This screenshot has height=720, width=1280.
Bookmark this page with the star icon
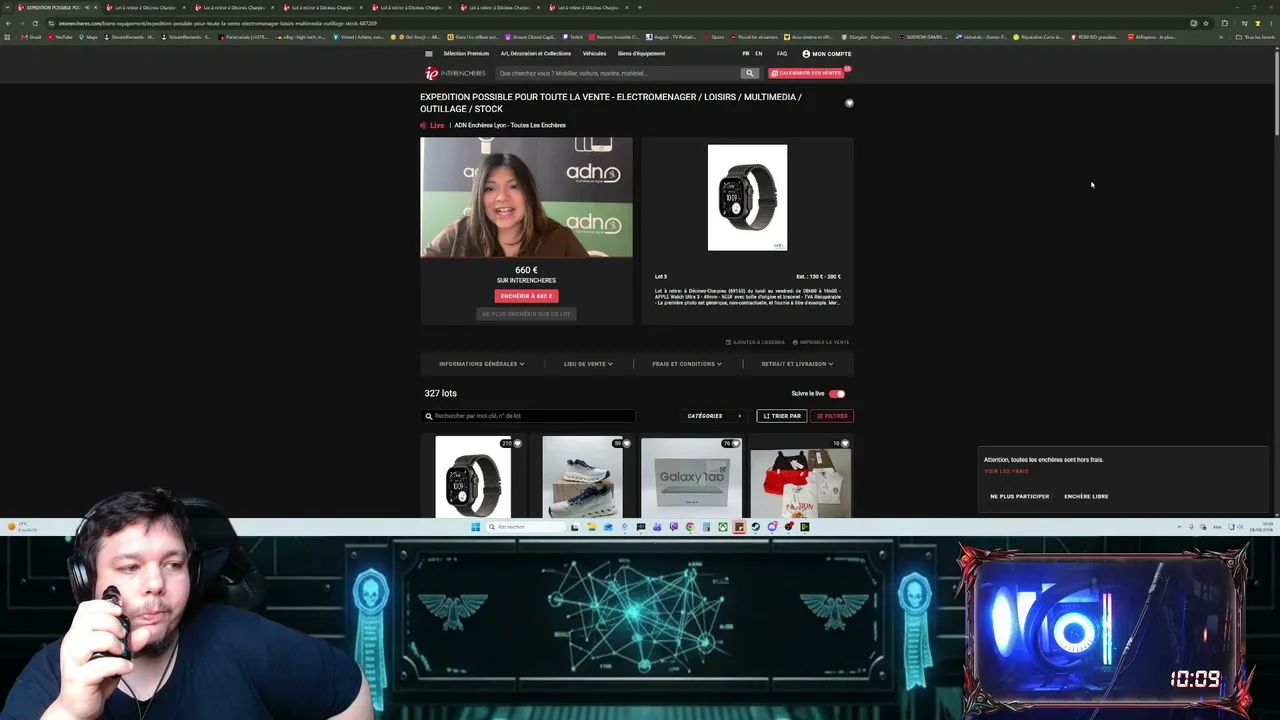click(1206, 23)
